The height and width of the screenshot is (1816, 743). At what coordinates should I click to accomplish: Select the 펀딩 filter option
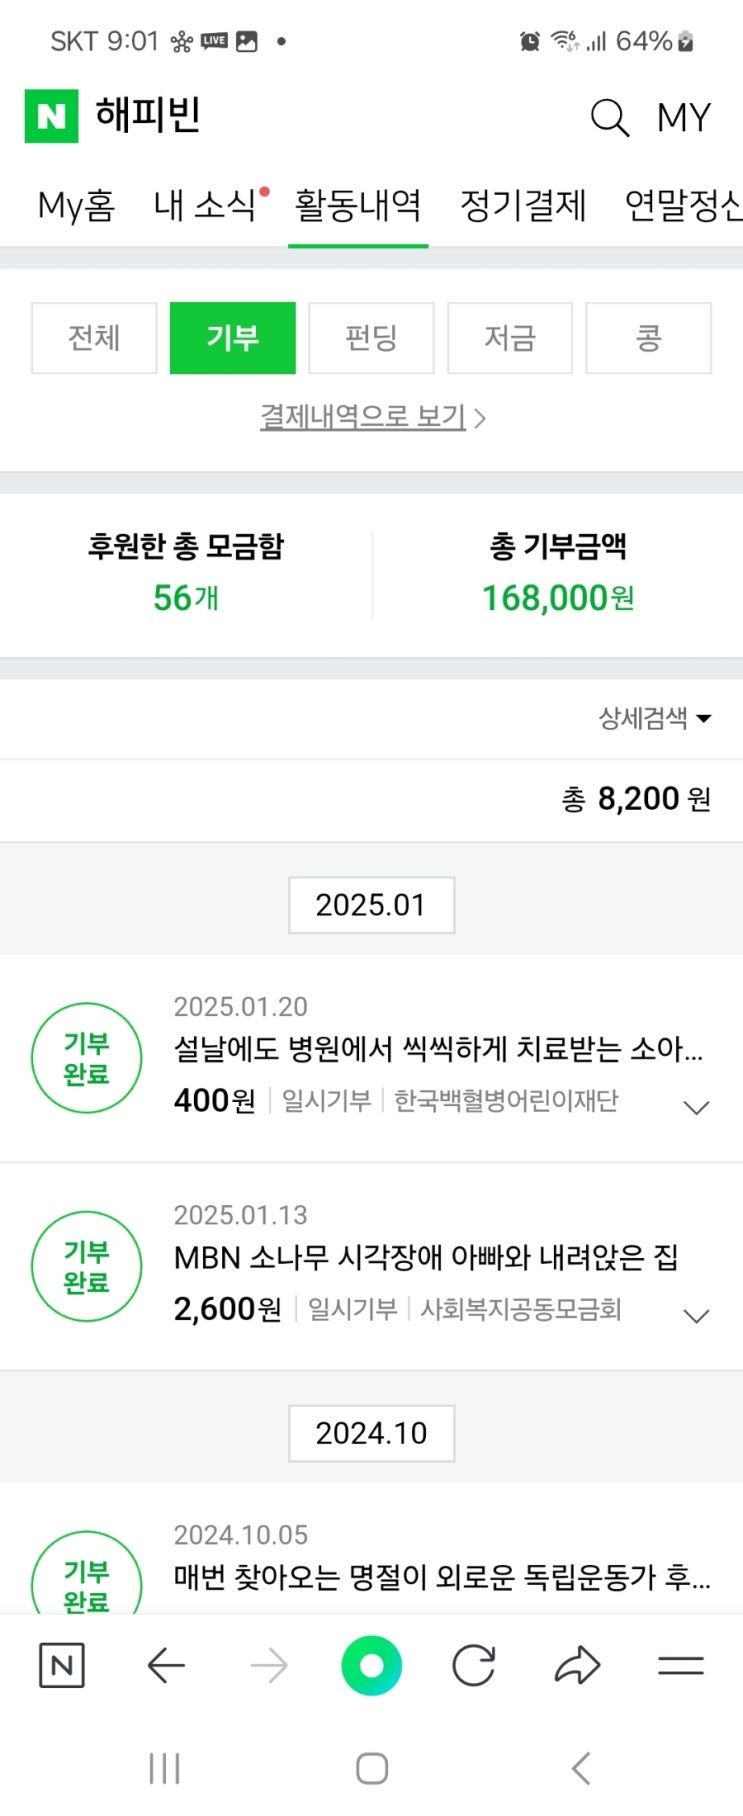[x=371, y=338]
